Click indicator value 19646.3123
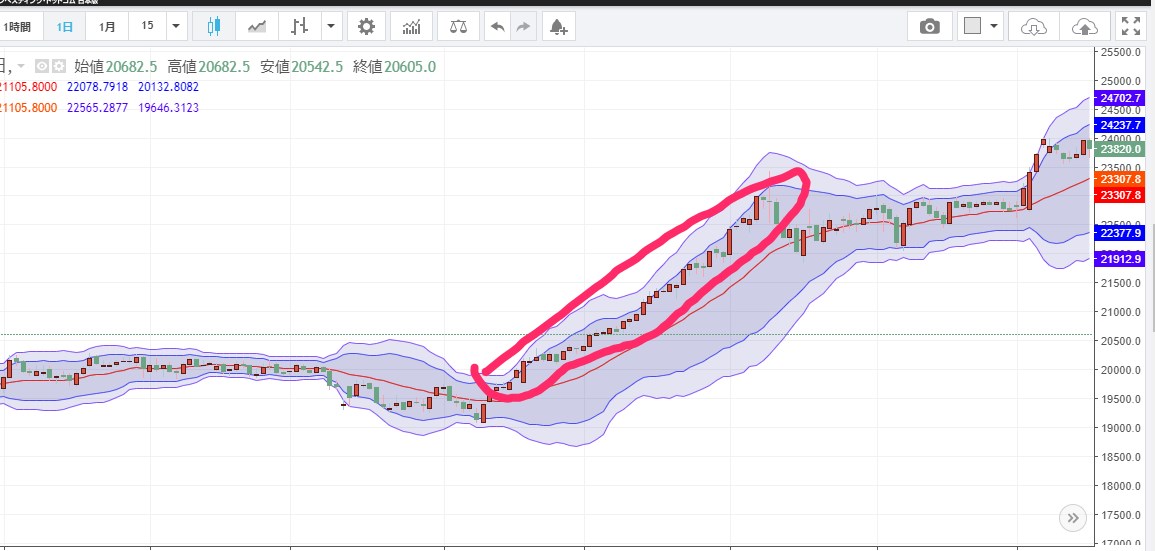The image size is (1155, 551). (x=168, y=108)
